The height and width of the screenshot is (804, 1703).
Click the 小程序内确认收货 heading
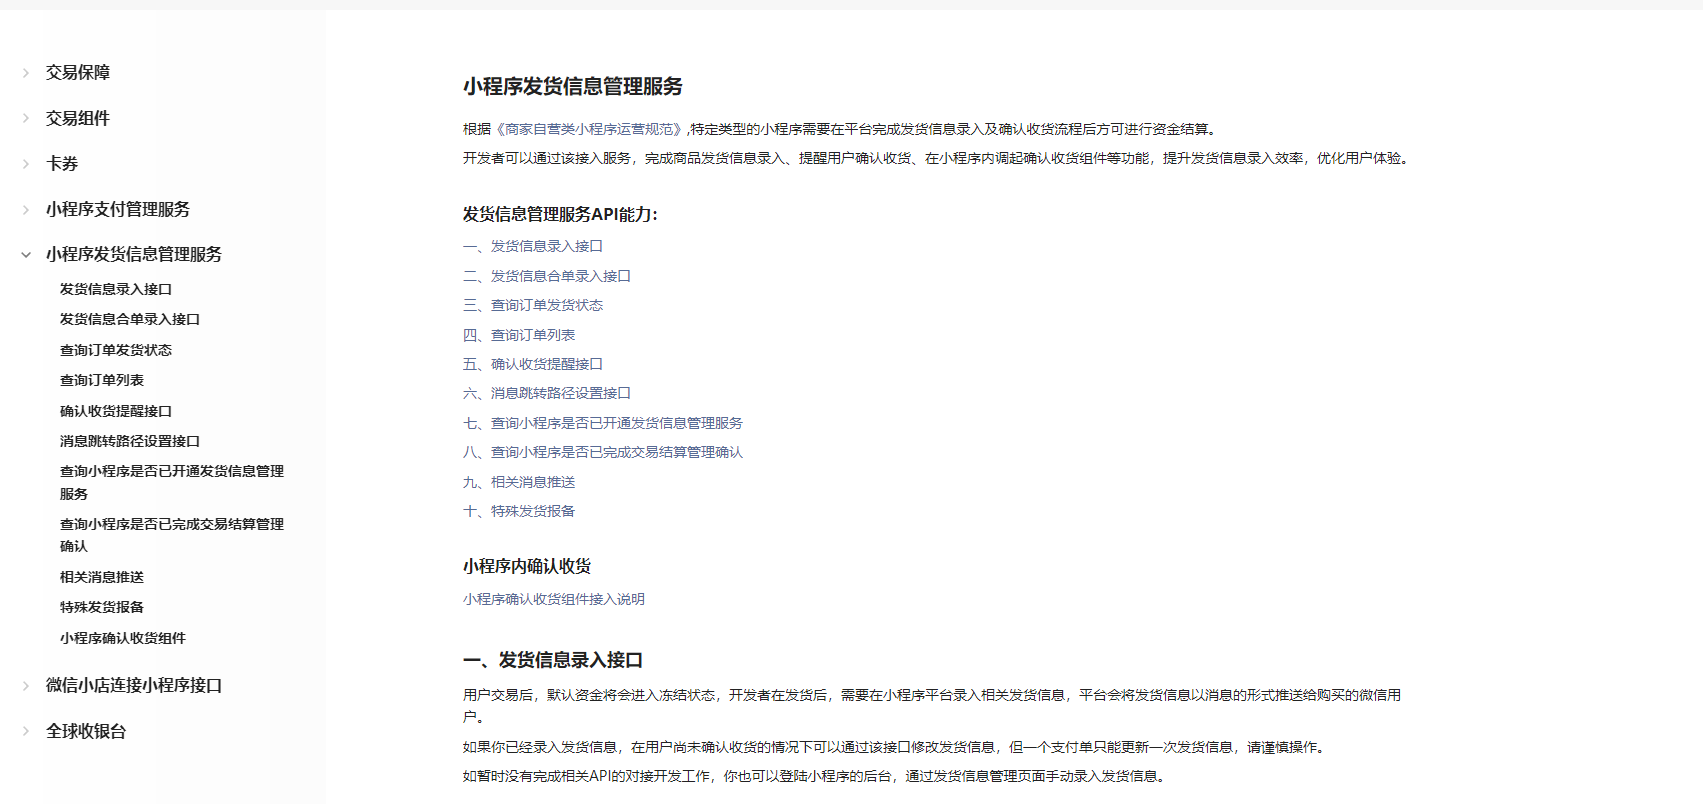527,566
